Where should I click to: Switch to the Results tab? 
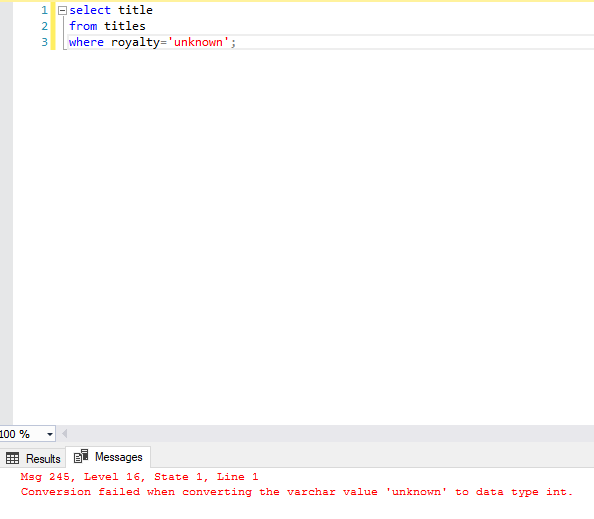point(33,458)
